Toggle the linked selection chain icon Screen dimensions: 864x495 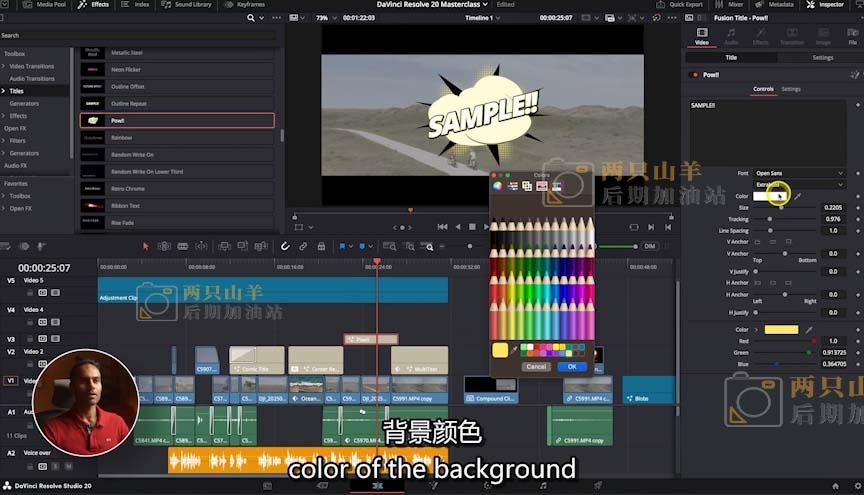(x=302, y=246)
